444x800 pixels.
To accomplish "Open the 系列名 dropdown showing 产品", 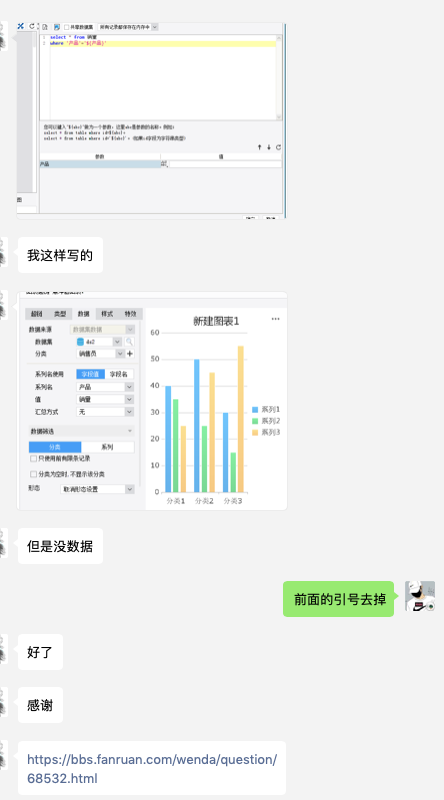I will click(105, 387).
